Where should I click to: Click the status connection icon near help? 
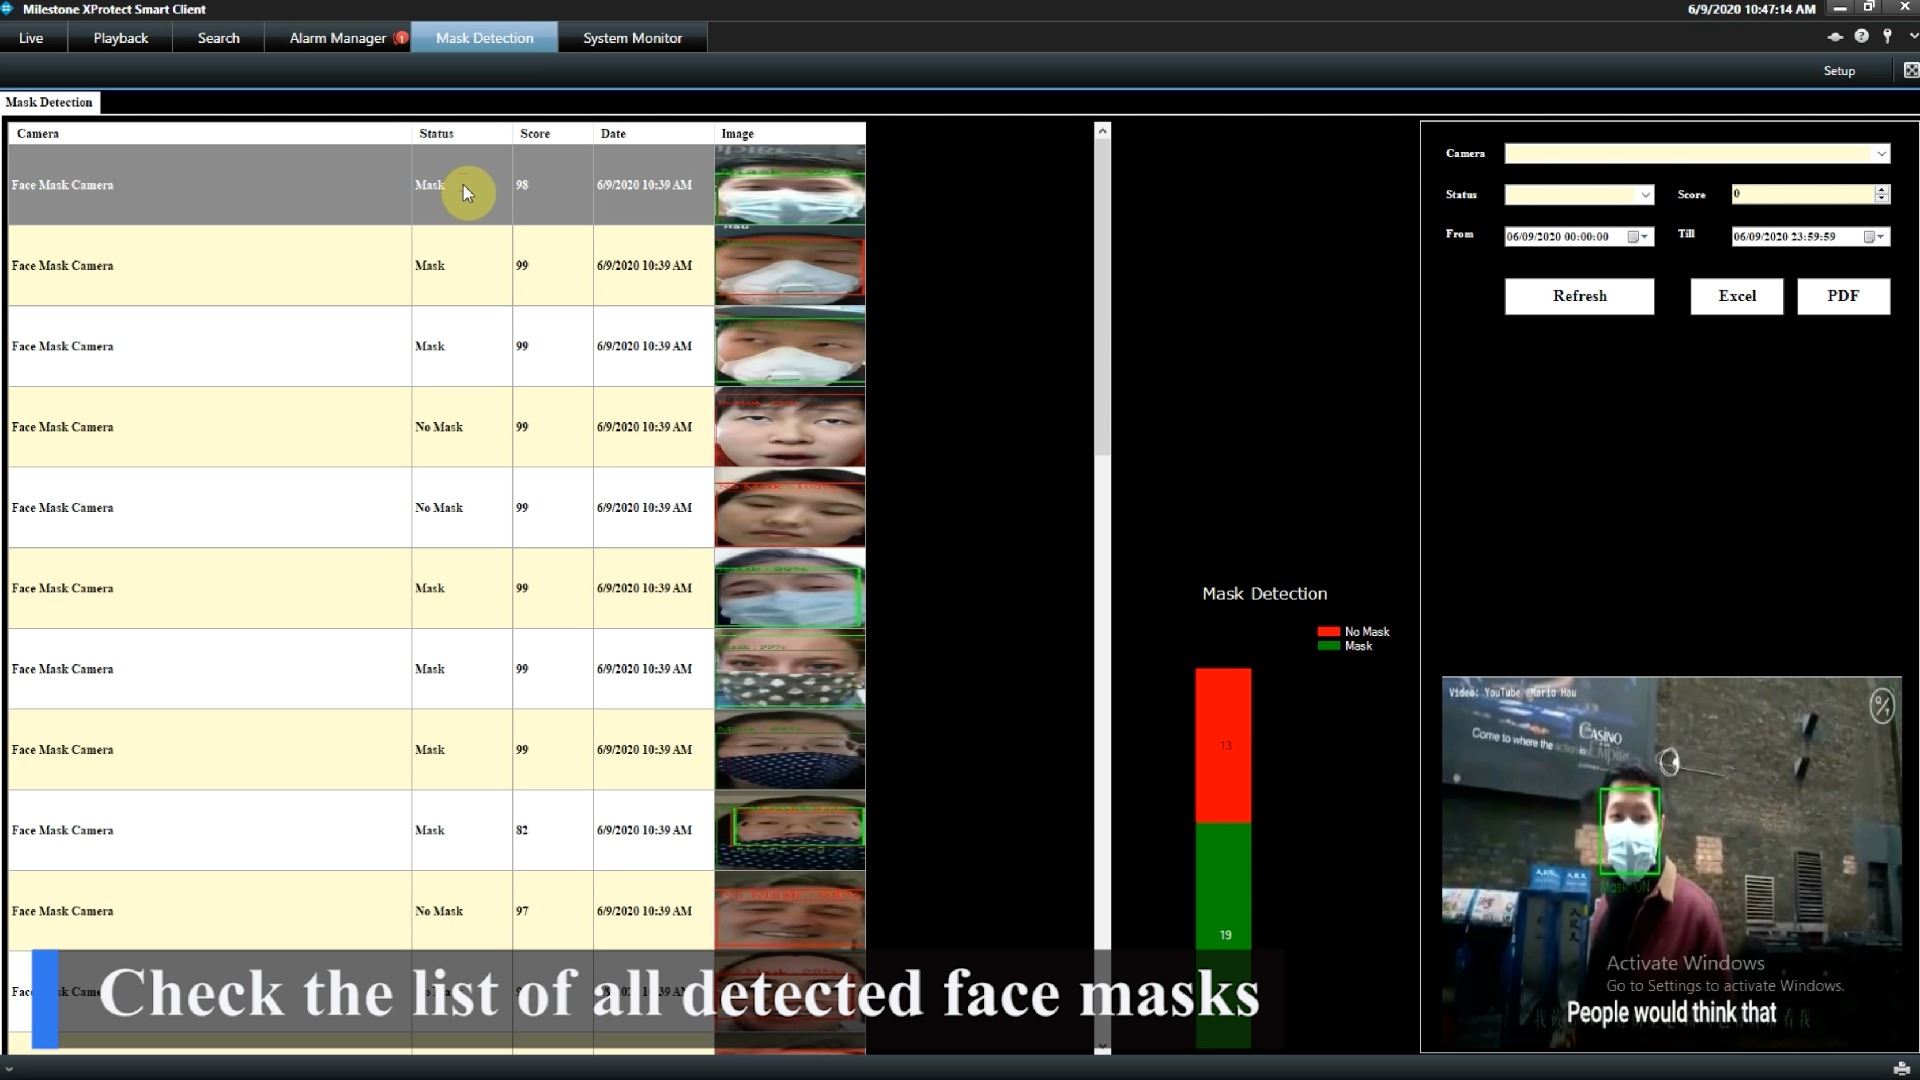[1834, 37]
